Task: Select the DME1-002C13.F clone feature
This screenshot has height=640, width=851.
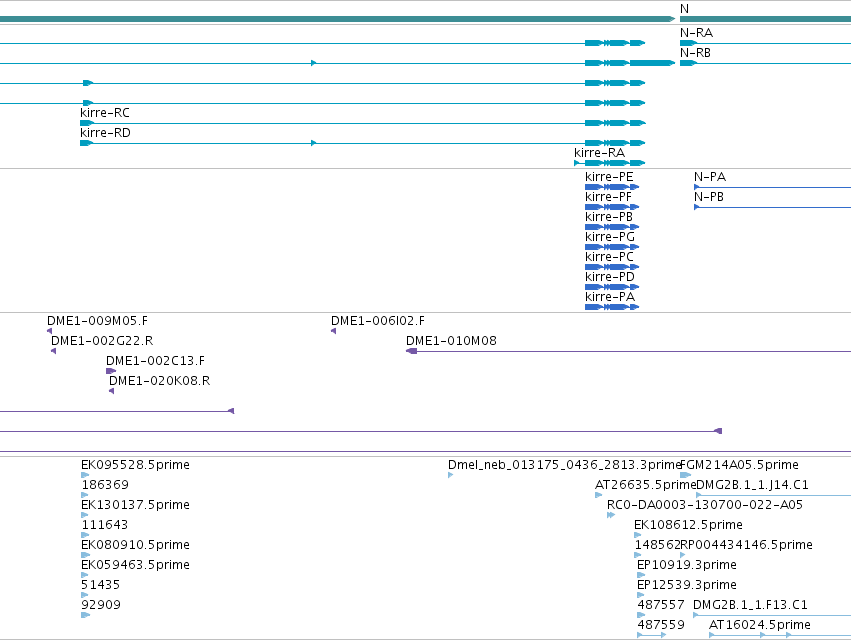Action: [111, 371]
